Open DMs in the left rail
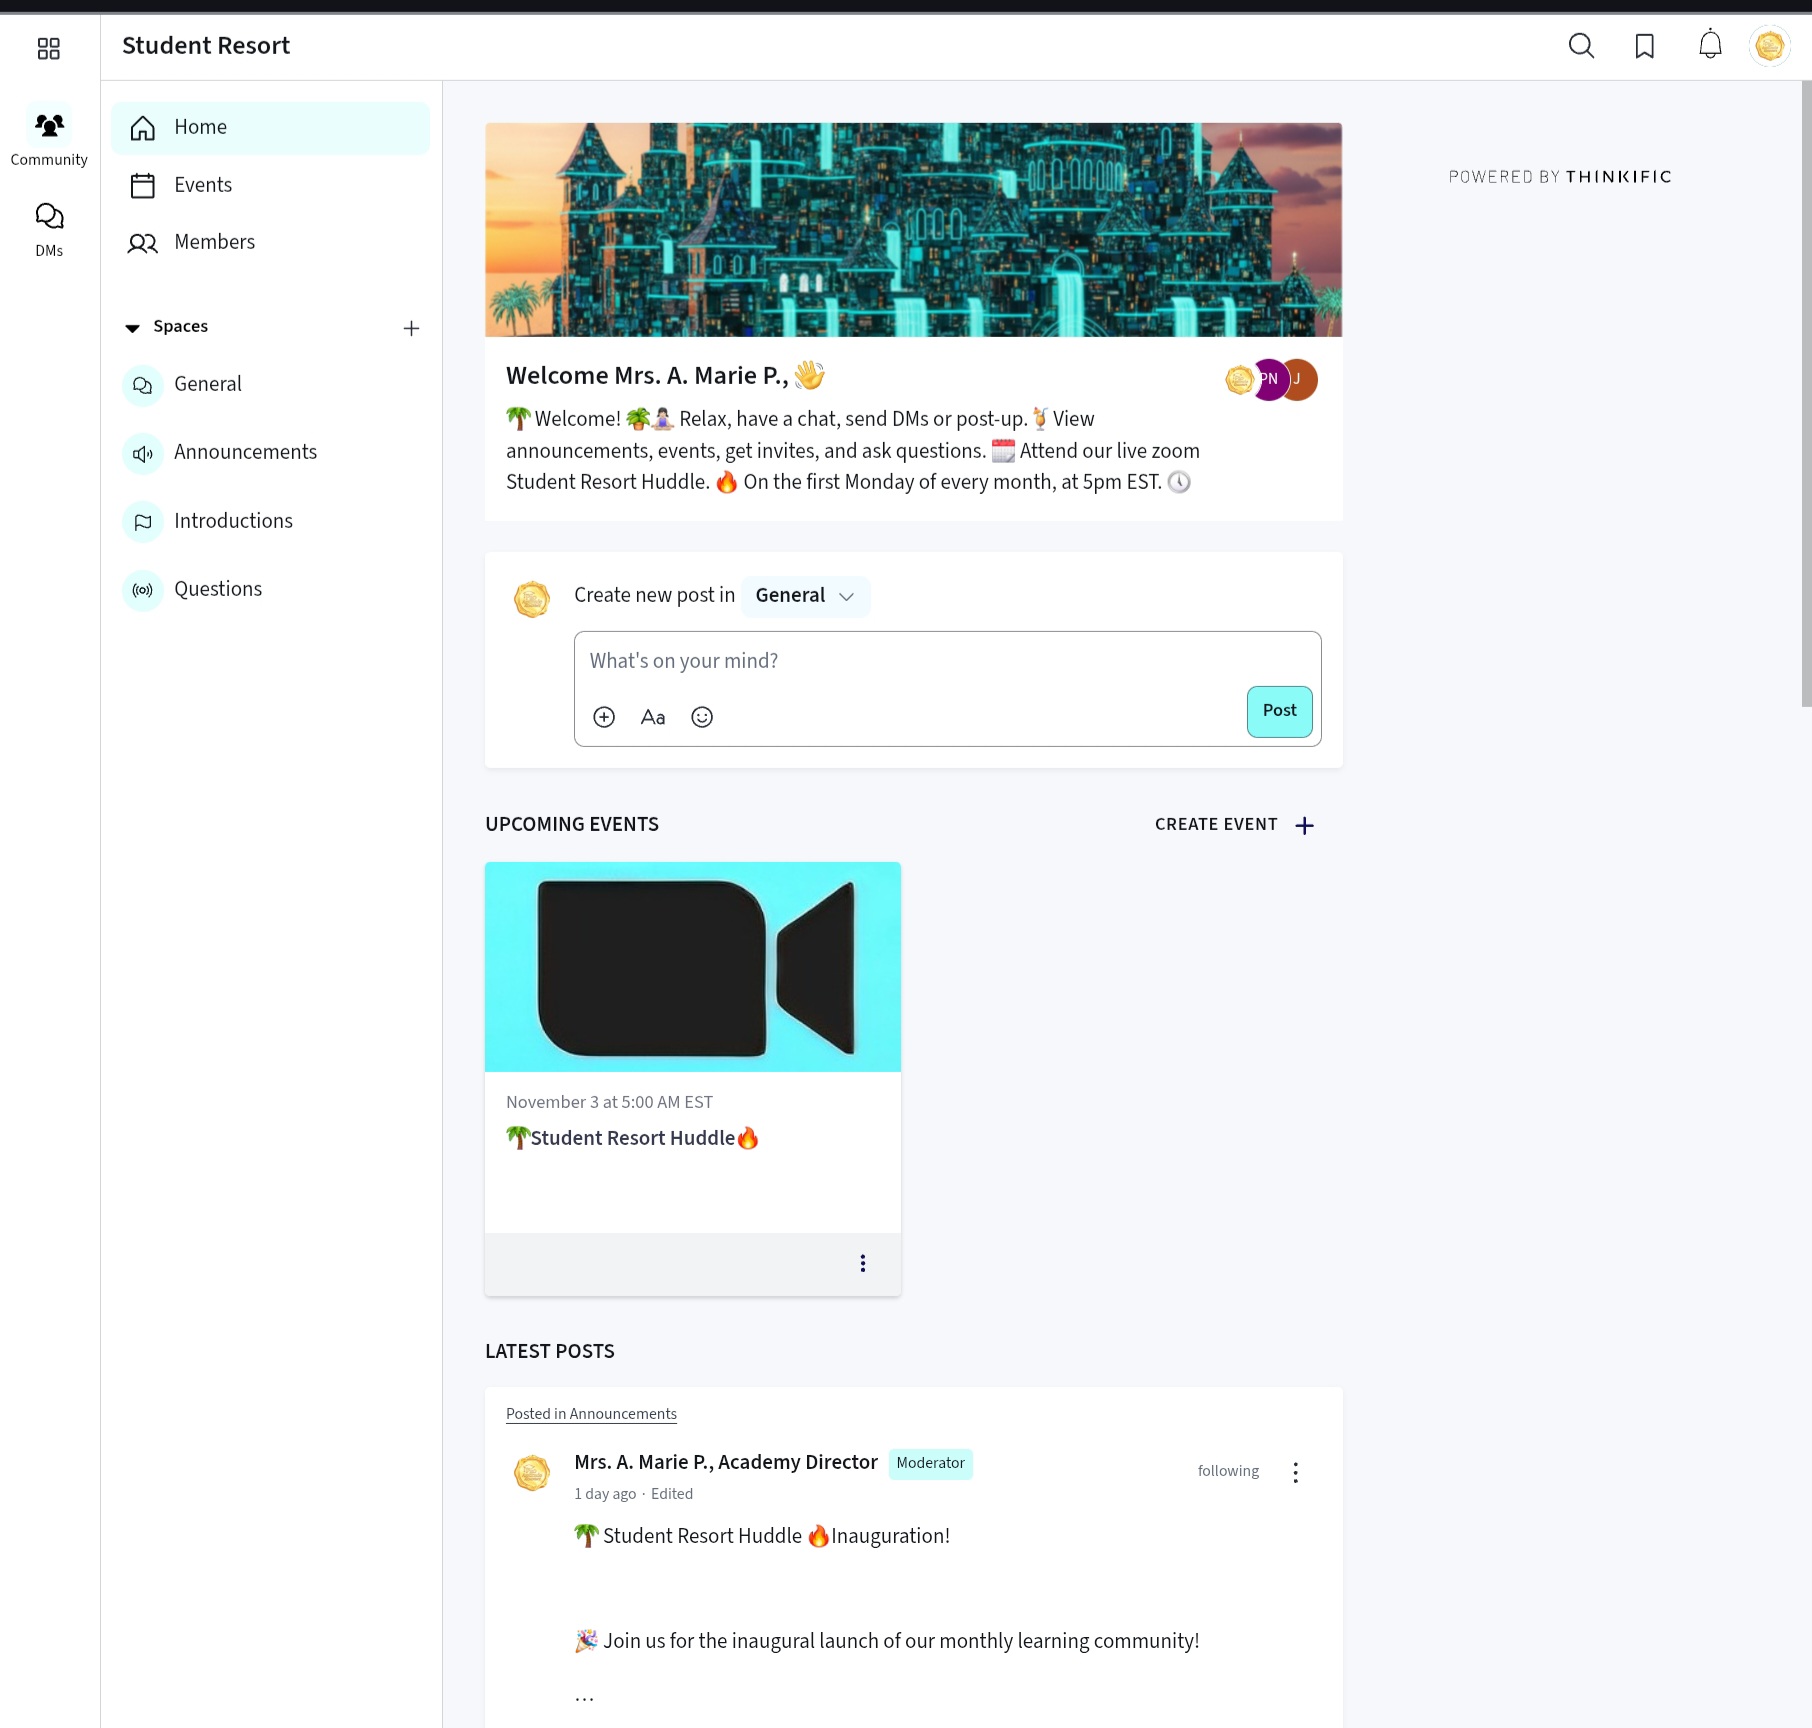 pyautogui.click(x=49, y=229)
